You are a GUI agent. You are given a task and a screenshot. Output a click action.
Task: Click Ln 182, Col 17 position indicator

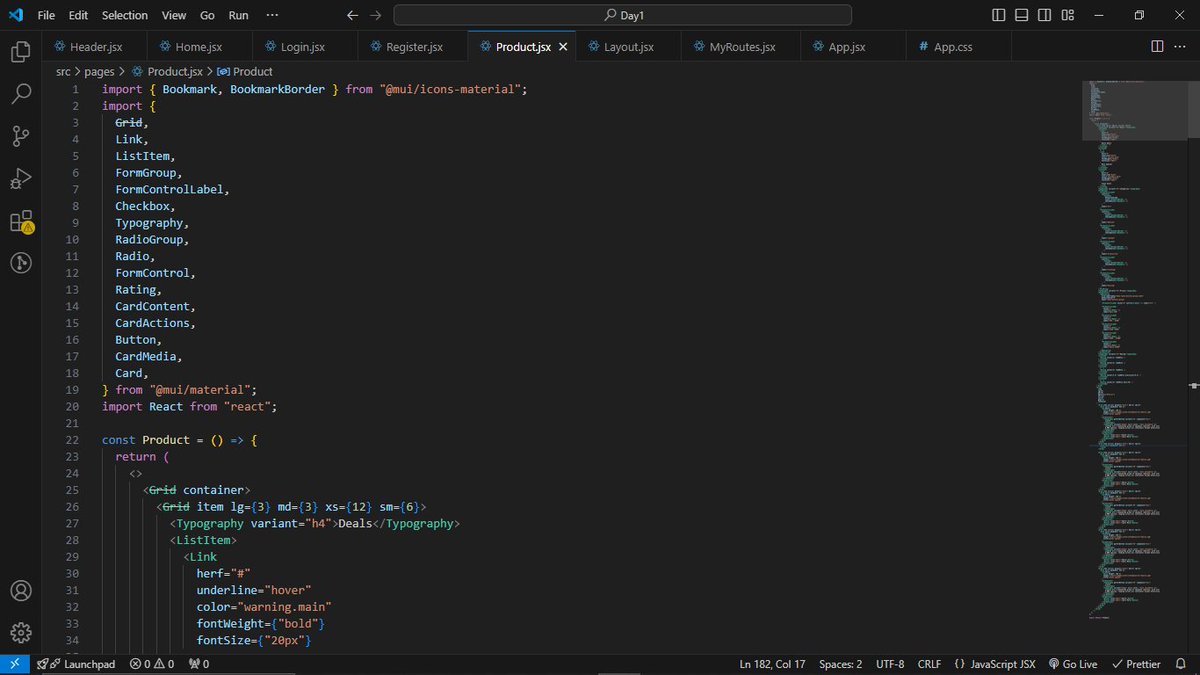point(772,664)
